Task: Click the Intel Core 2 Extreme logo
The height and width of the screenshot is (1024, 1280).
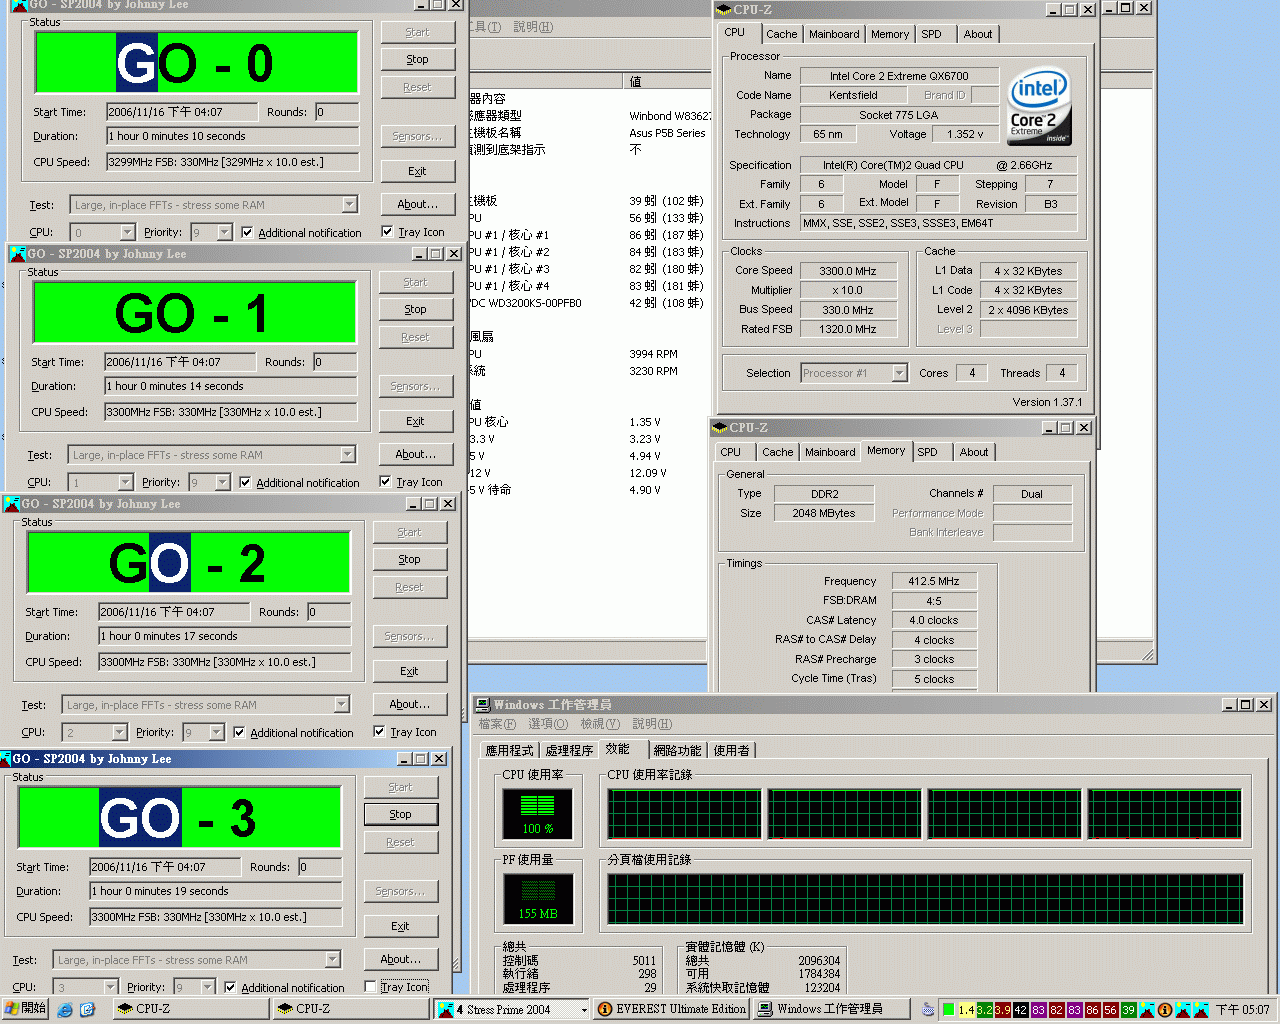Action: tap(1040, 107)
